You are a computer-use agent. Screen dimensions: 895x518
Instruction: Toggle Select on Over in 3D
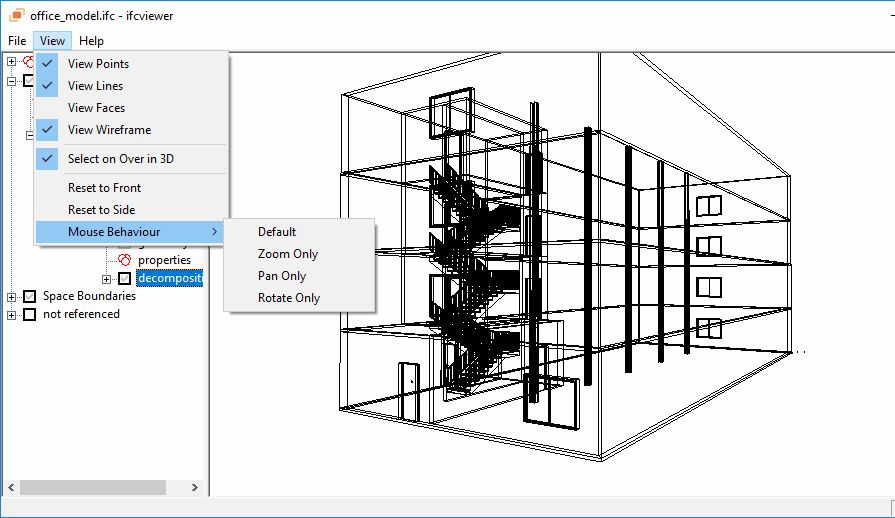(x=131, y=159)
